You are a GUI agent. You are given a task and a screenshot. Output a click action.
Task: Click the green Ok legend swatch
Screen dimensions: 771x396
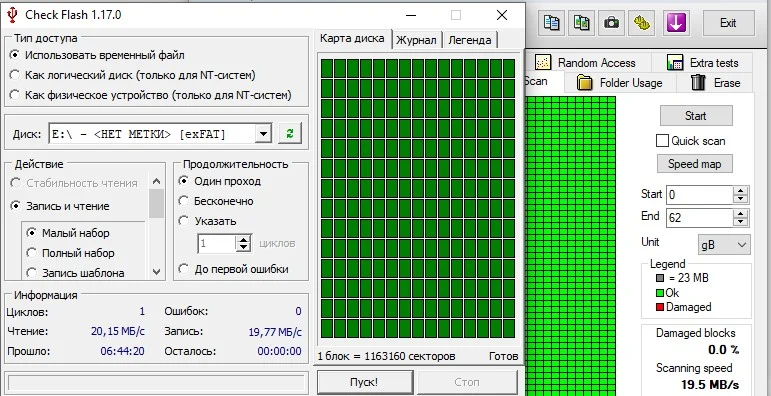coord(660,293)
